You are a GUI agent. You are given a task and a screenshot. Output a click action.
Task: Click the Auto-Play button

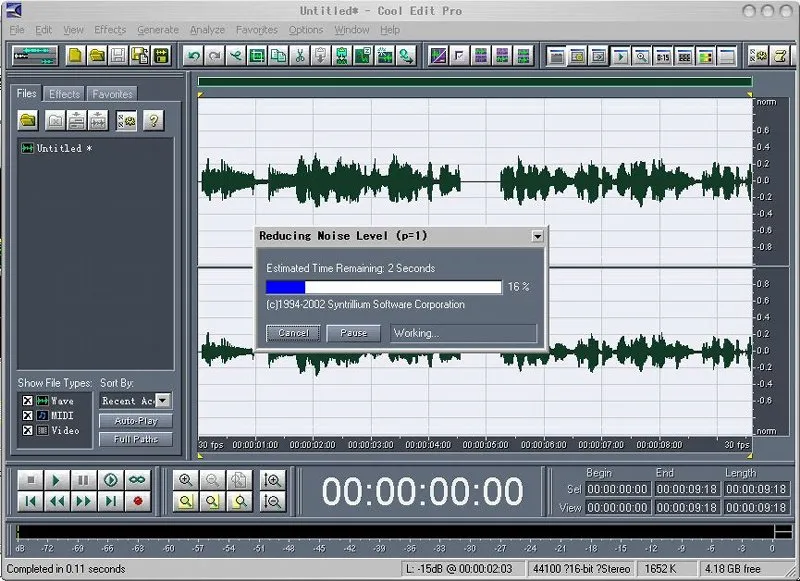coord(136,421)
